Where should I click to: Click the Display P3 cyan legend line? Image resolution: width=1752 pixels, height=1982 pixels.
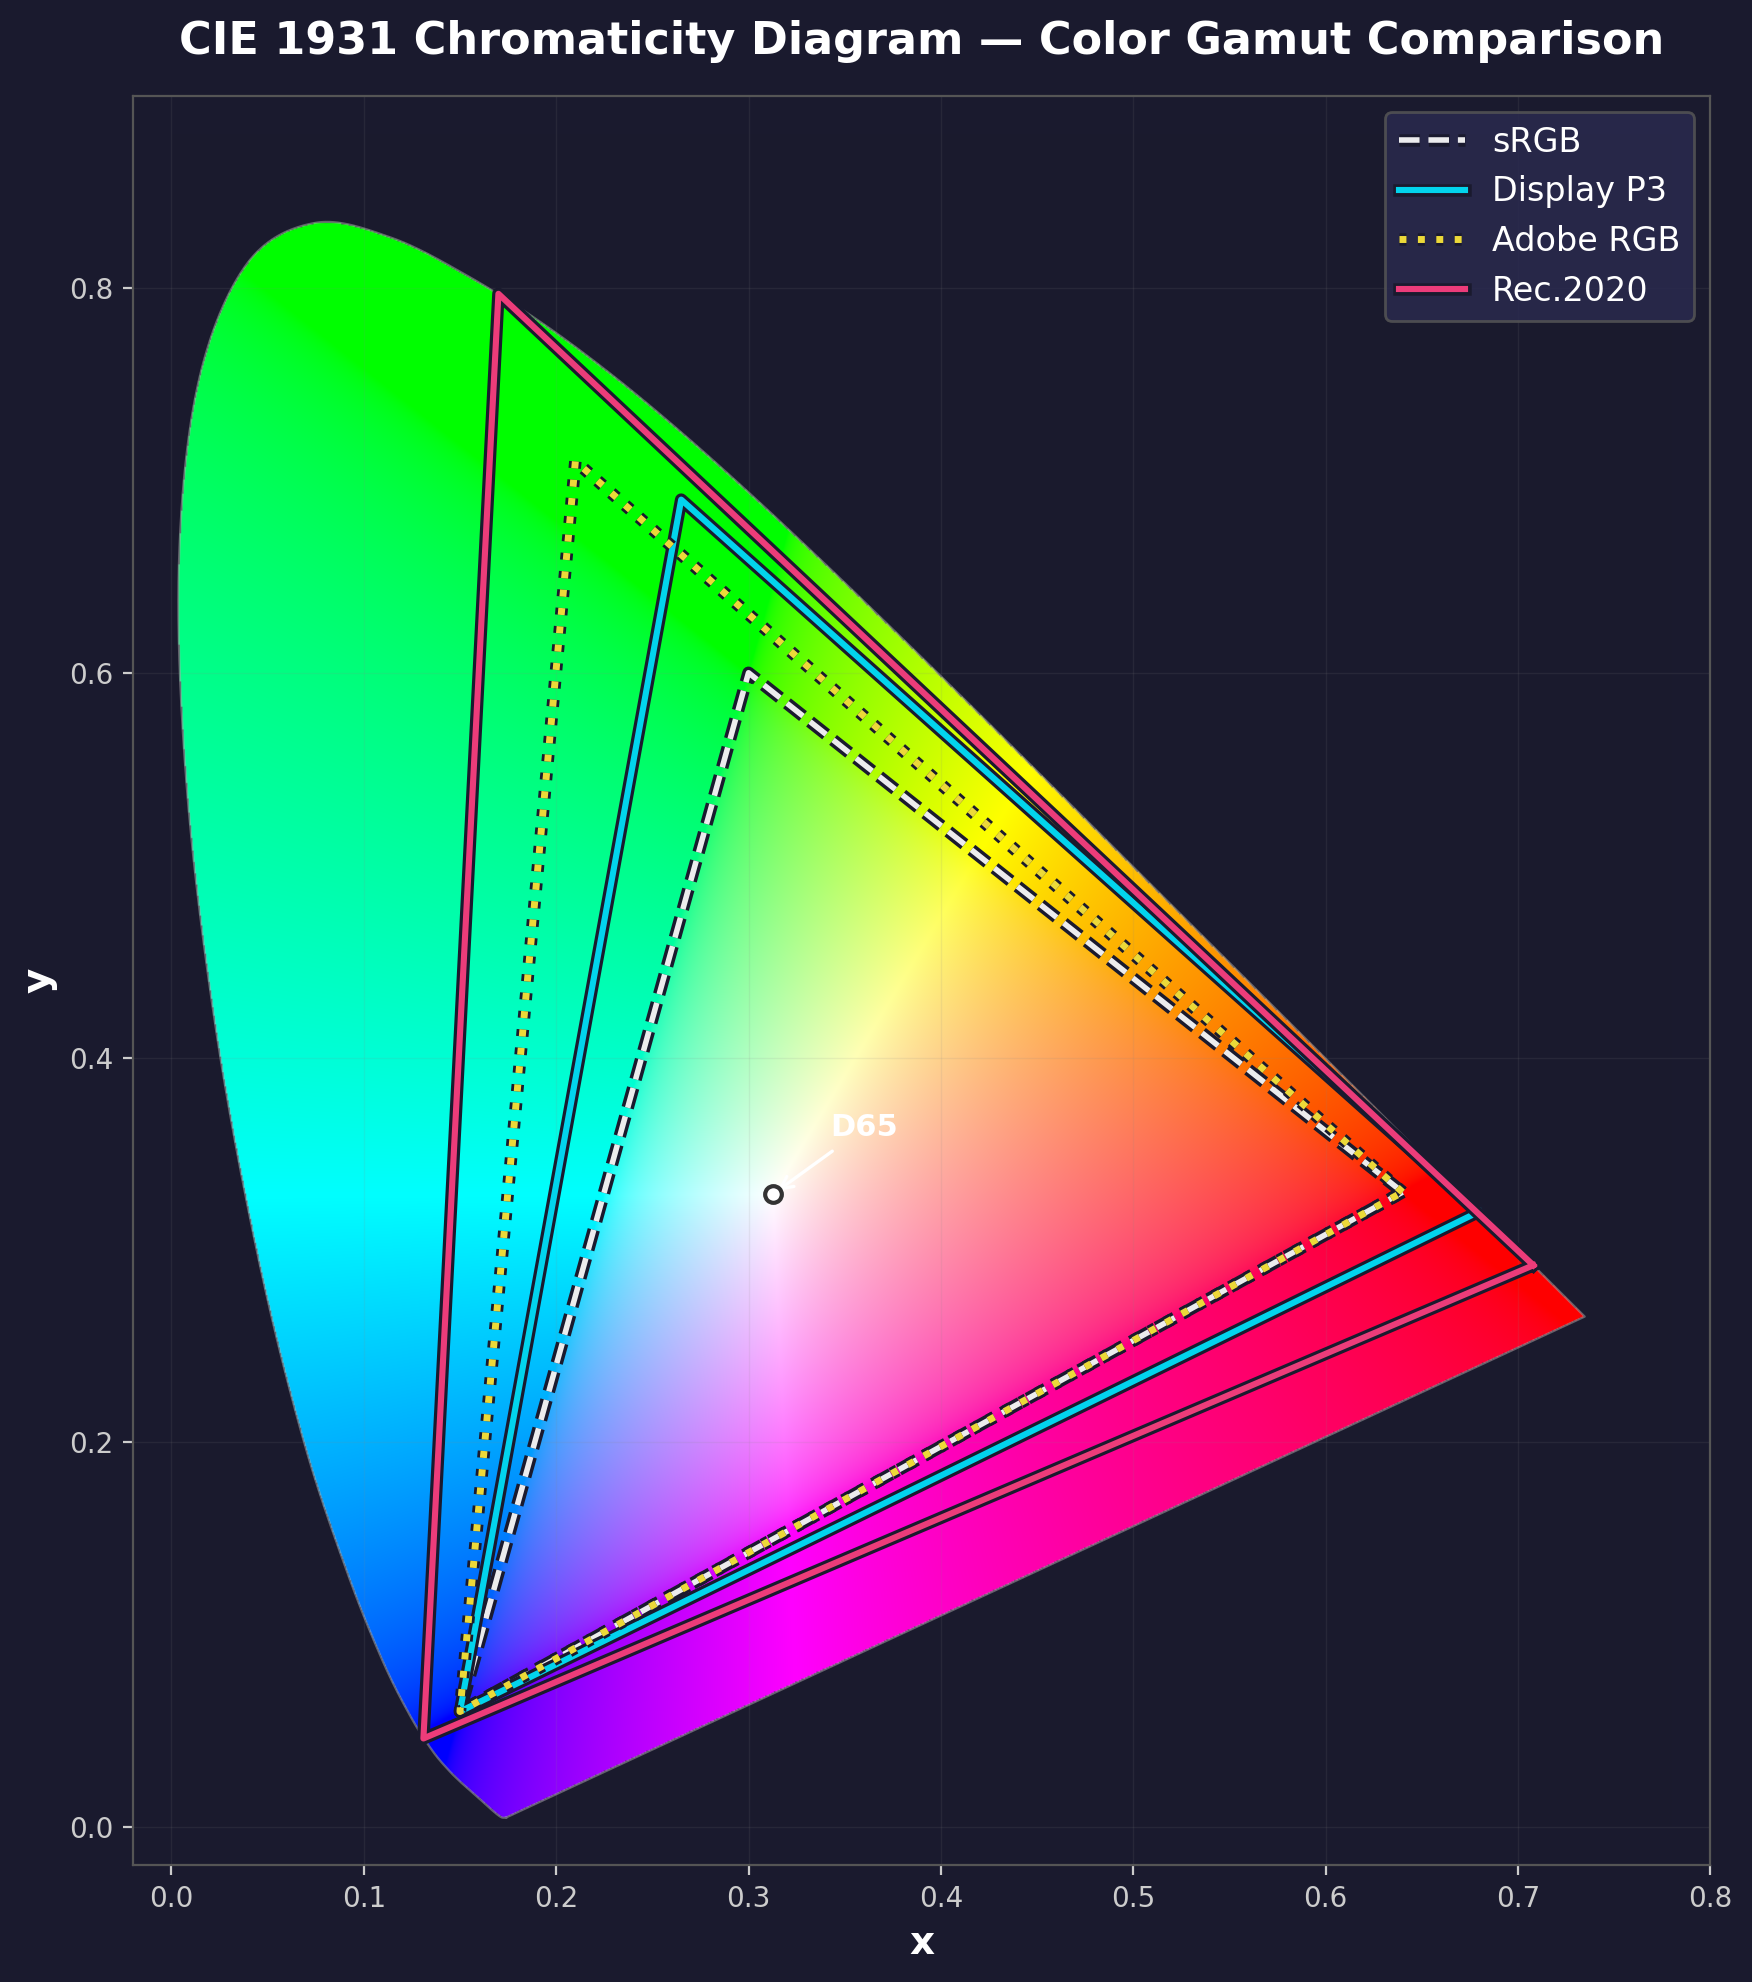[x=1432, y=190]
